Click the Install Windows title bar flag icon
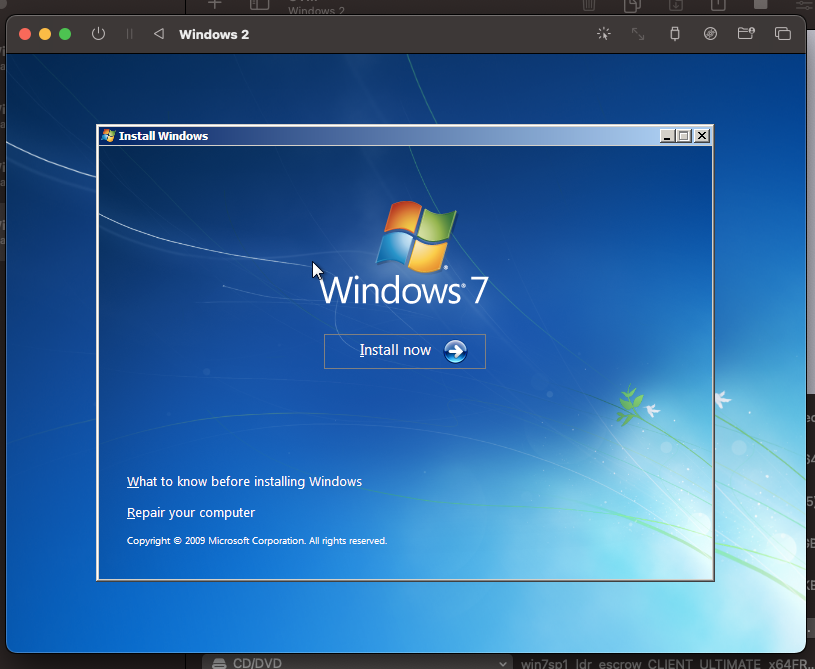 (x=109, y=136)
